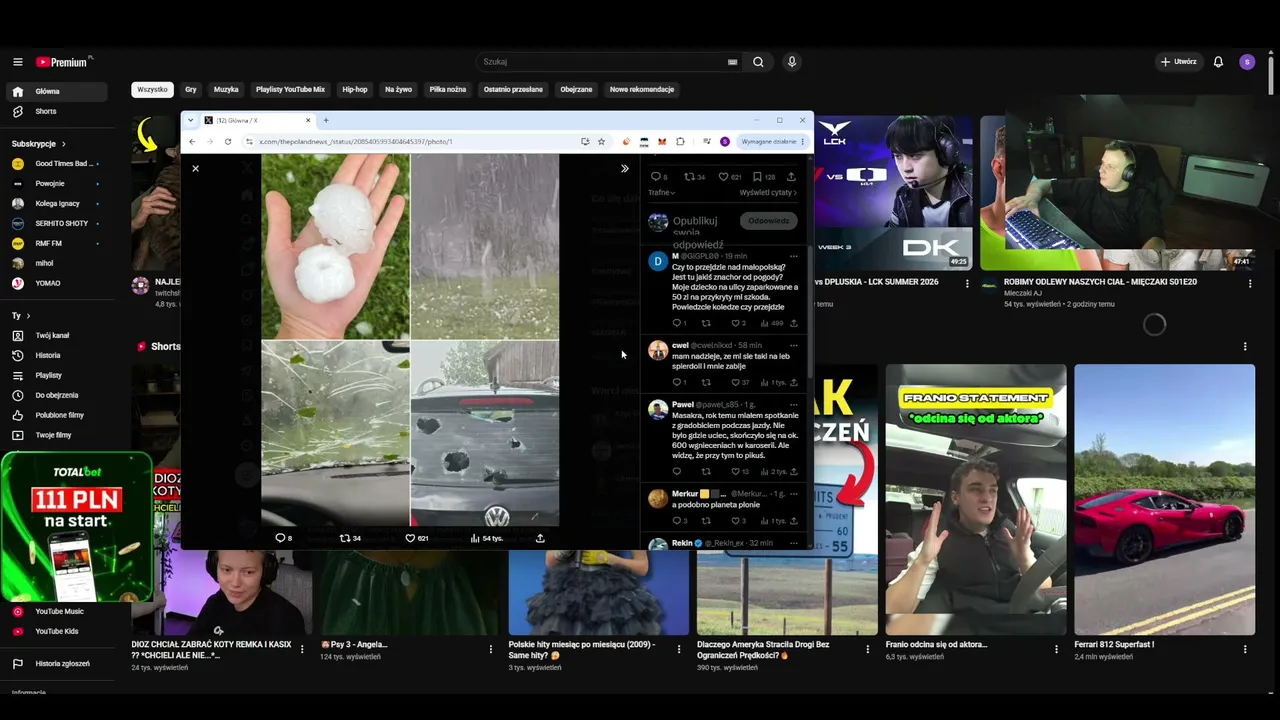Viewport: 1280px width, 720px height.
Task: Open a new browser tab
Action: tap(326, 120)
